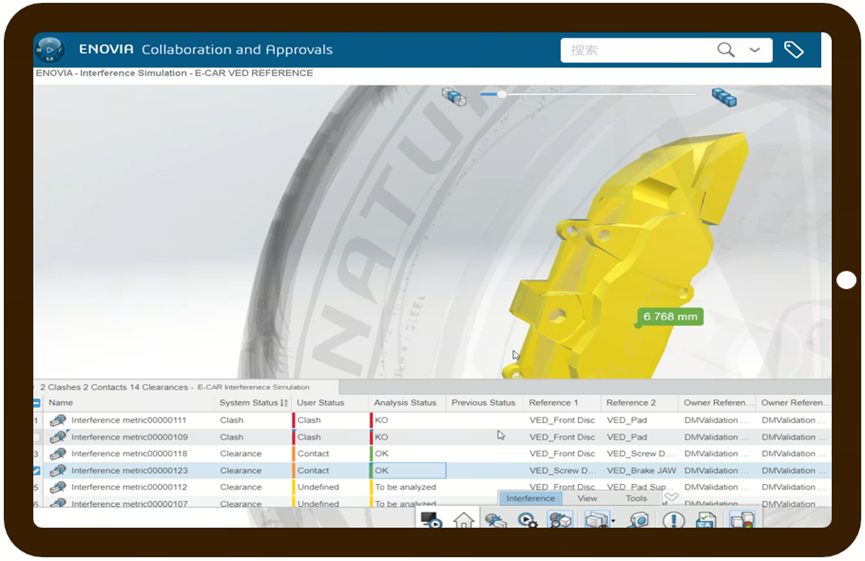
Task: Toggle the select-all checkbox in table header
Action: click(36, 403)
